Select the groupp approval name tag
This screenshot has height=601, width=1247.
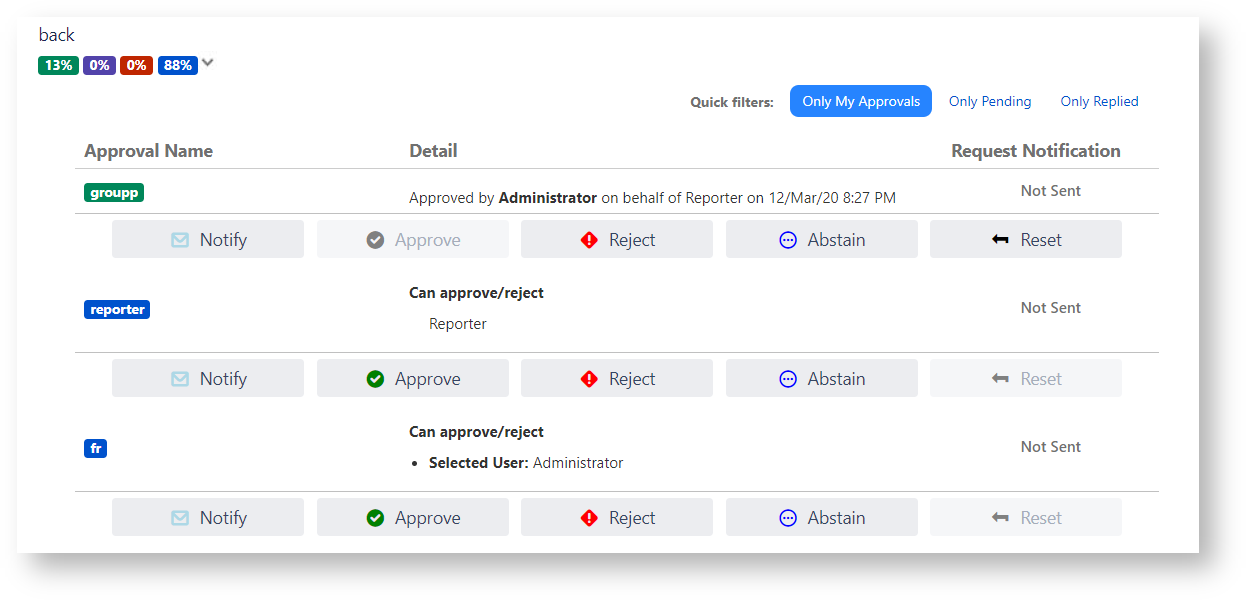(x=114, y=193)
